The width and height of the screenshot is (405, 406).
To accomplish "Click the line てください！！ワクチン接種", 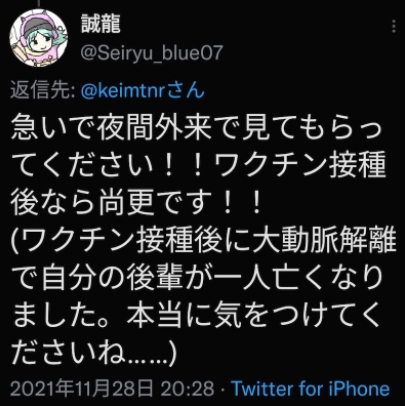I will [x=199, y=165].
